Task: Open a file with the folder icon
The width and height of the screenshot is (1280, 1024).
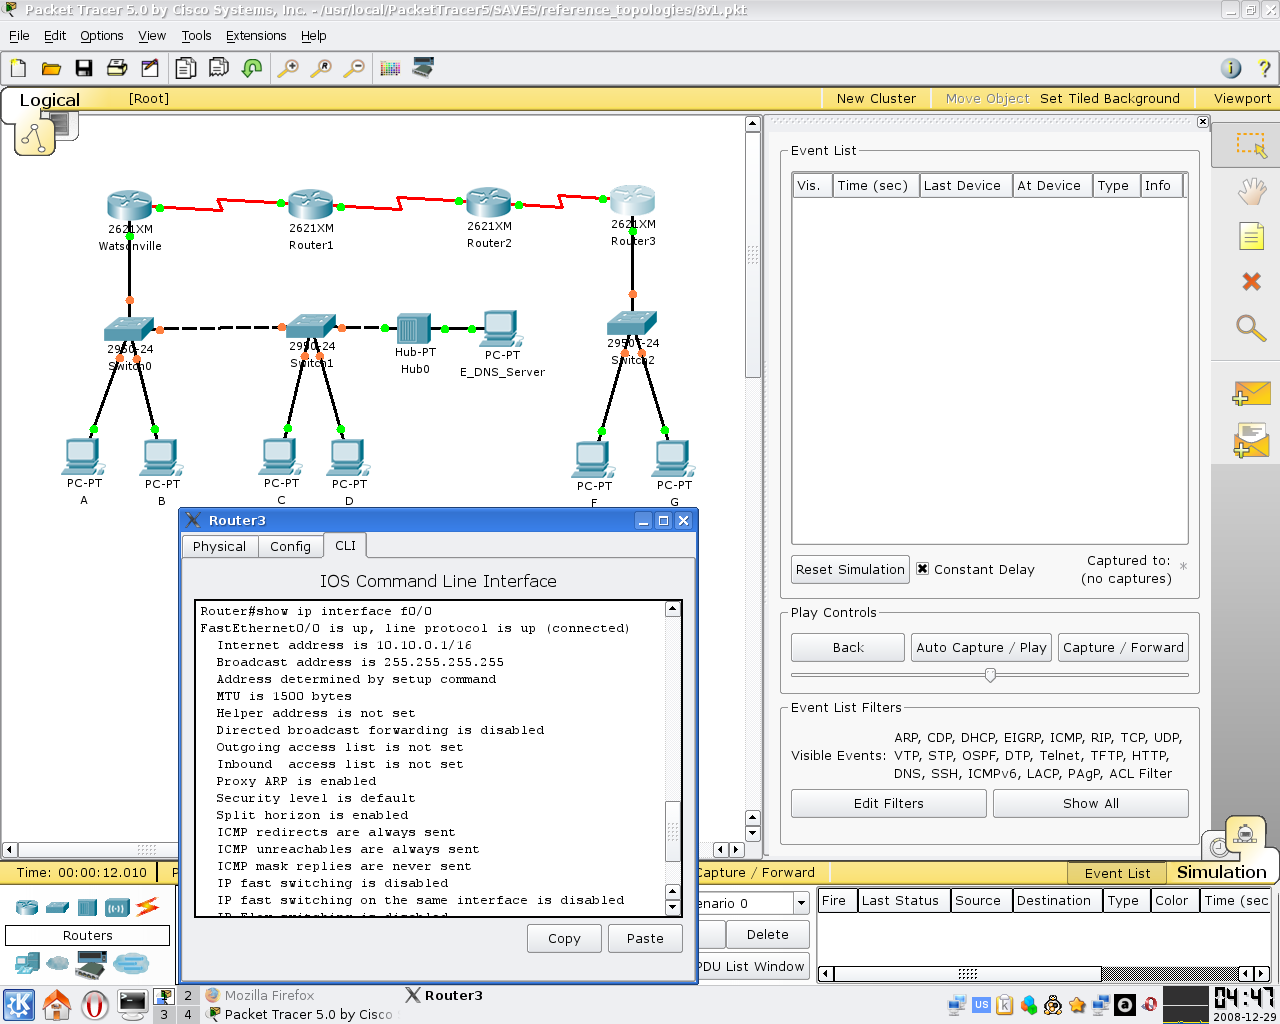Action: click(51, 68)
